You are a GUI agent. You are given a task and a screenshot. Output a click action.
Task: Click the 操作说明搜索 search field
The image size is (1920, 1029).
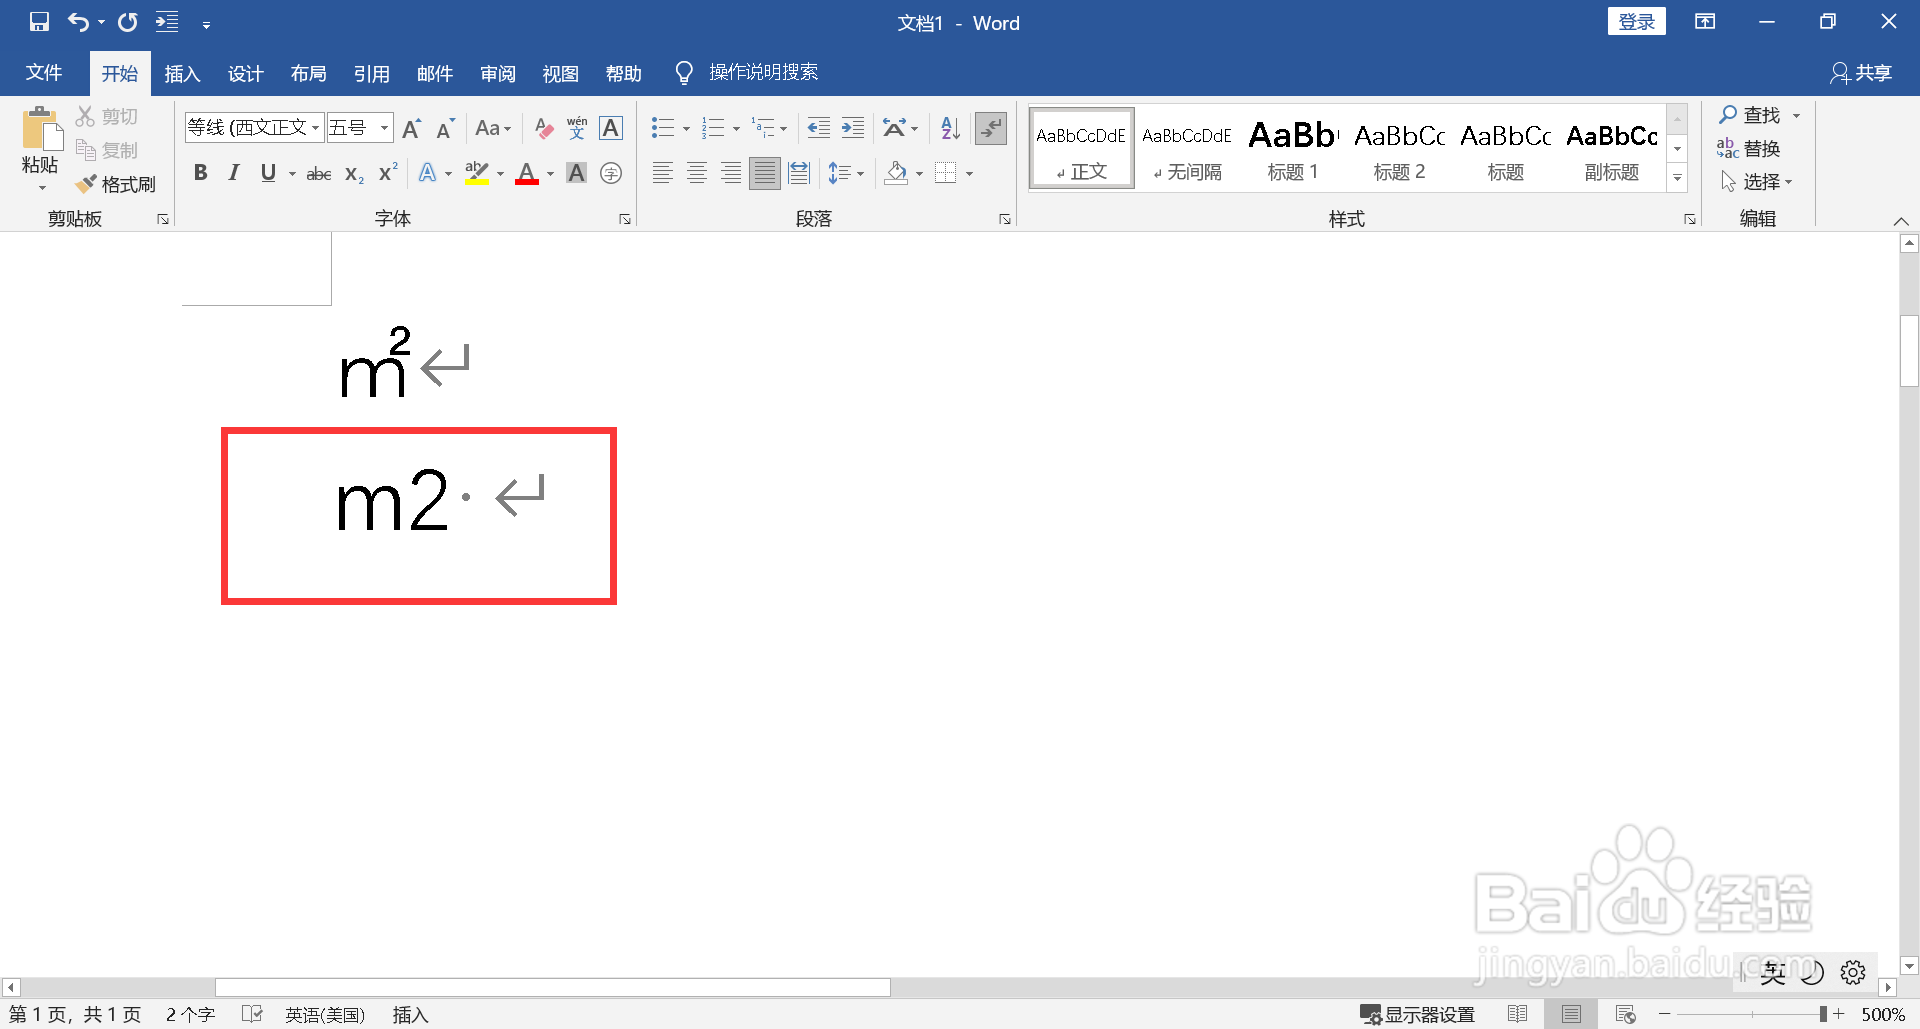[764, 73]
